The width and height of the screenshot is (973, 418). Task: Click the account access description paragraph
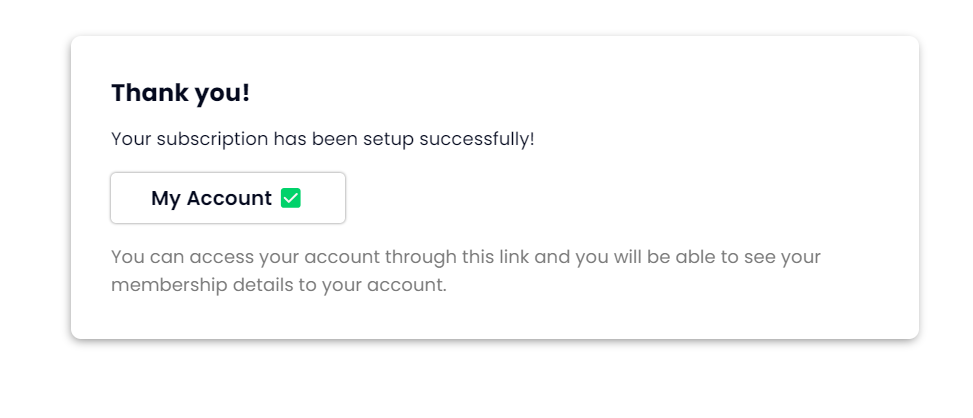[465, 271]
